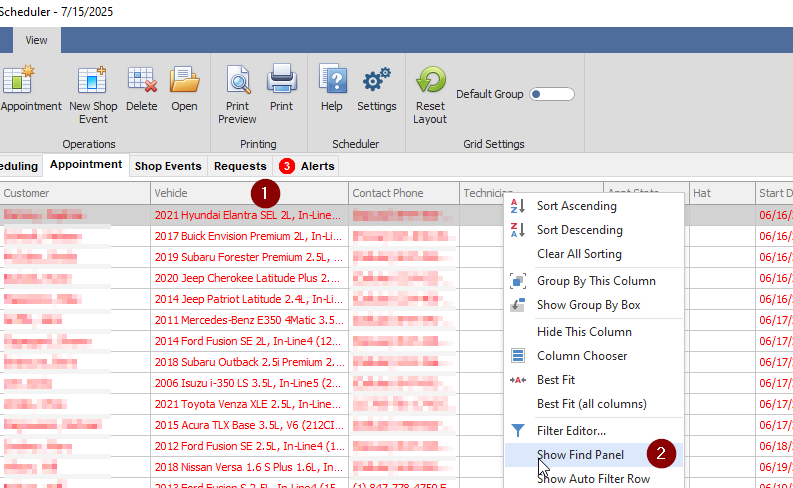Click the Customer column header
This screenshot has height=488, width=793.
(75, 193)
